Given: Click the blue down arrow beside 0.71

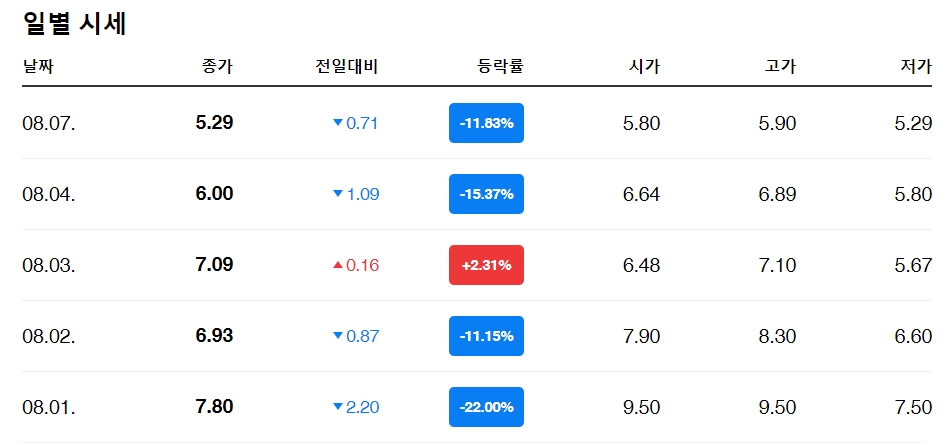Looking at the screenshot, I should (338, 123).
